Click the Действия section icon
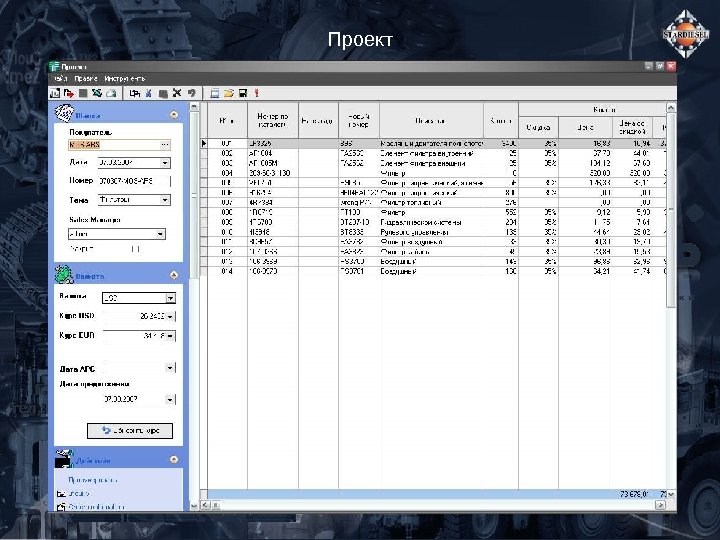This screenshot has height=540, width=720. (64, 458)
